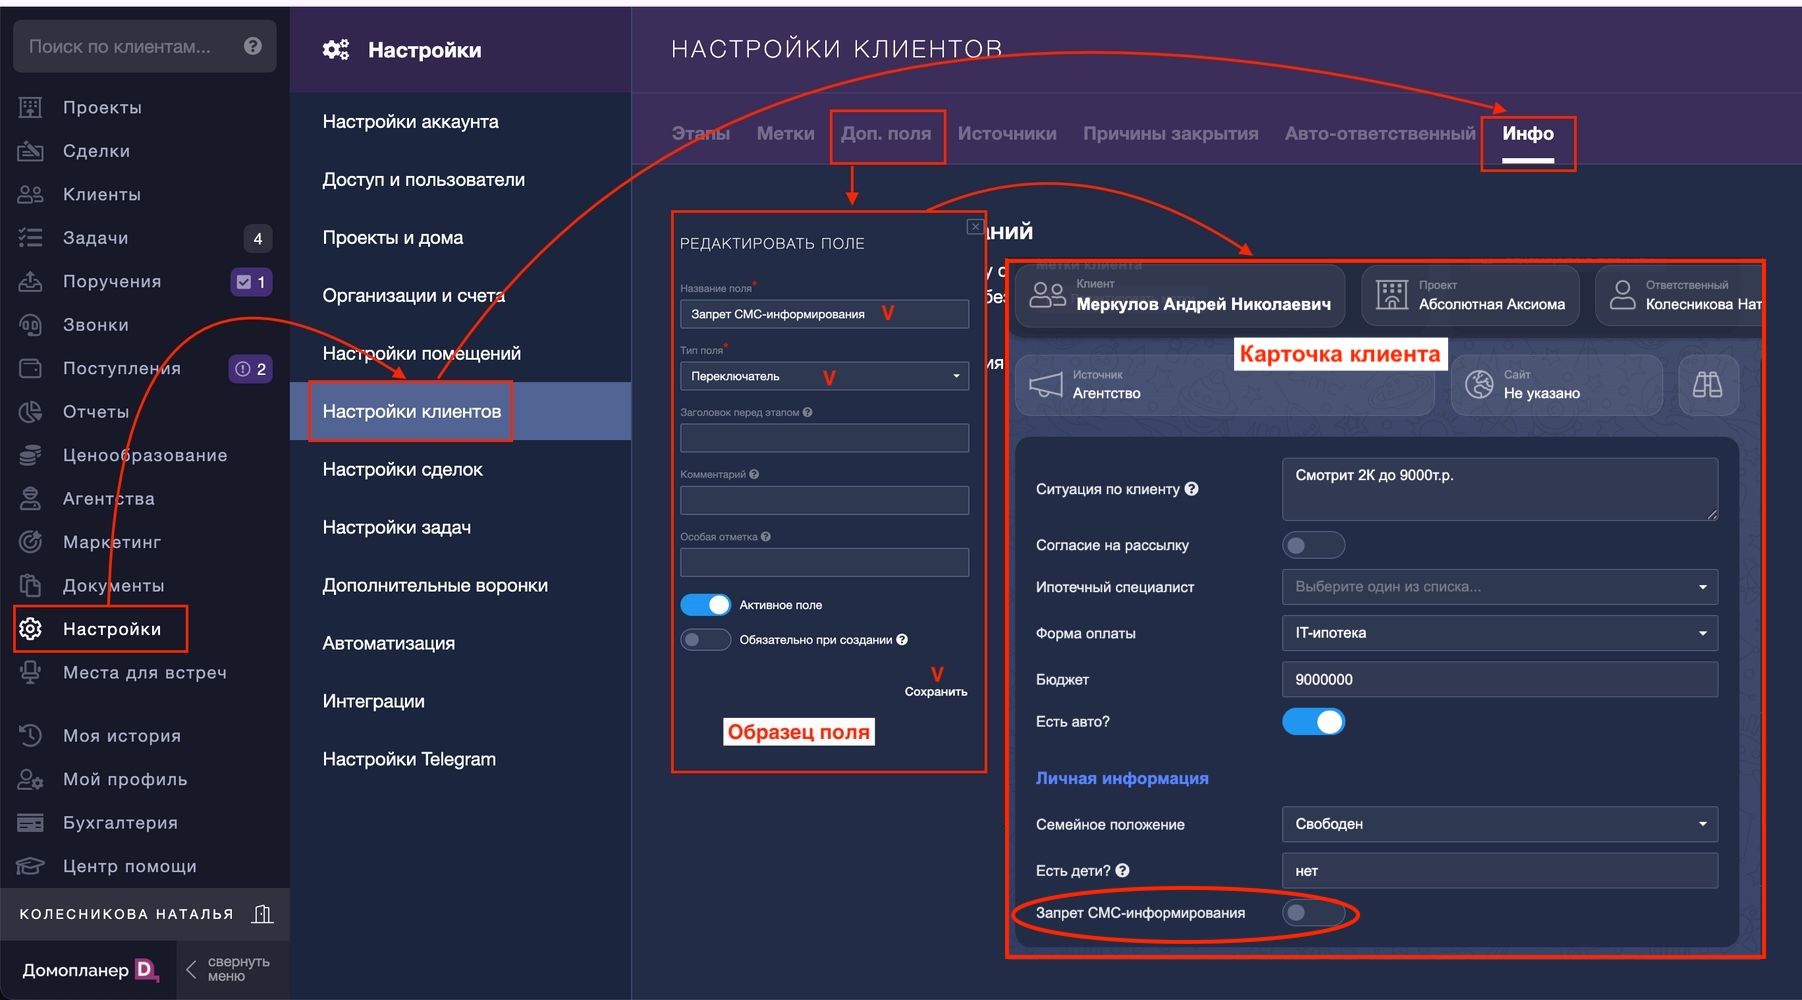Click the Домопланер logo
The height and width of the screenshot is (1000, 1802).
click(90, 969)
